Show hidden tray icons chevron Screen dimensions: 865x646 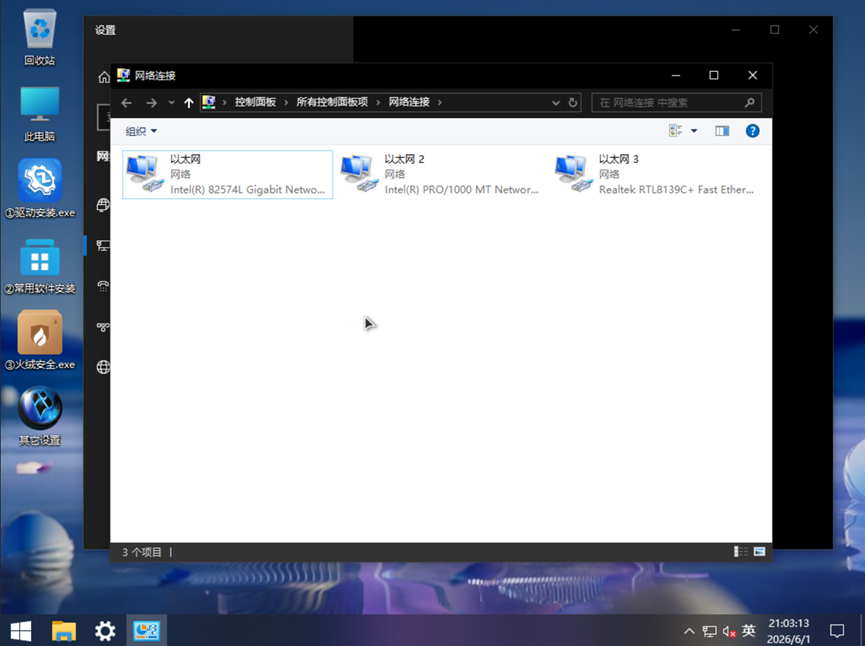click(689, 631)
